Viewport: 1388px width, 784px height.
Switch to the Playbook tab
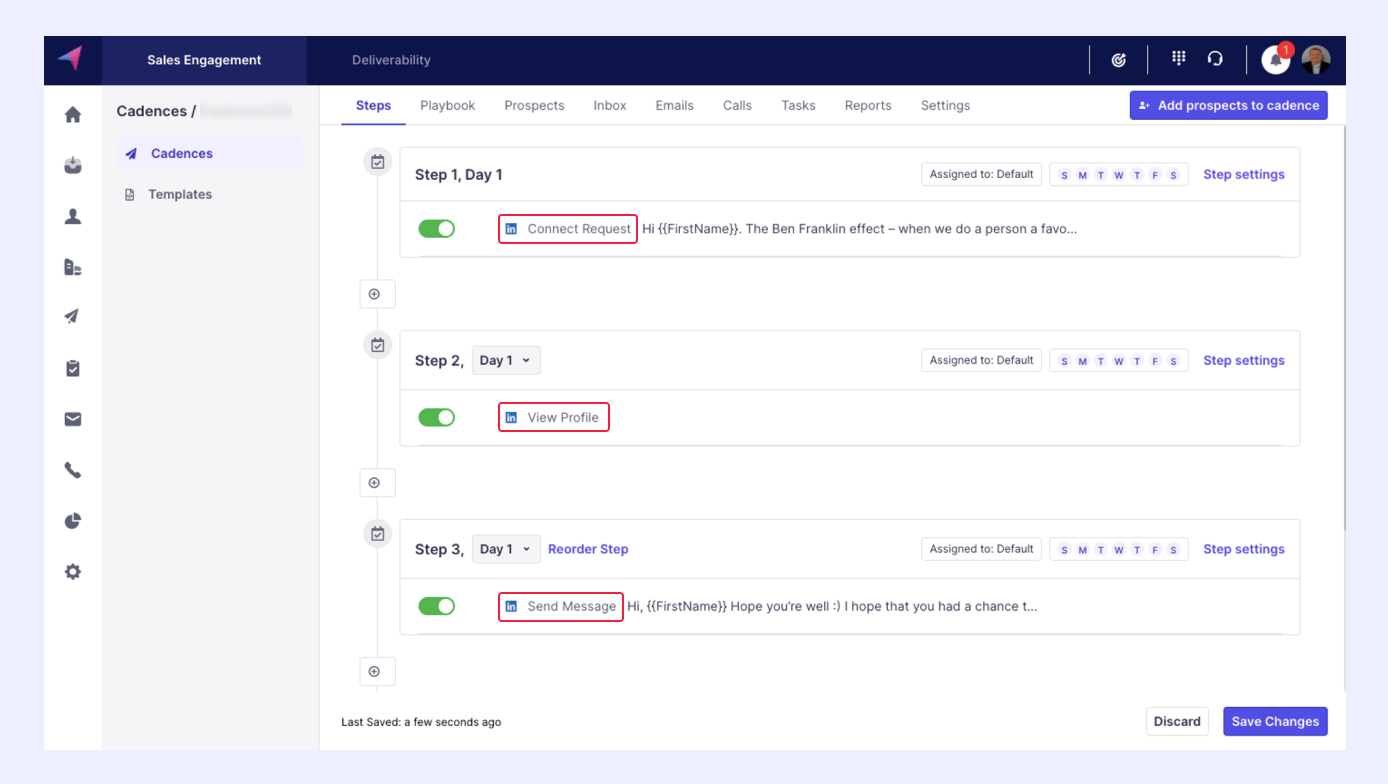coord(447,105)
